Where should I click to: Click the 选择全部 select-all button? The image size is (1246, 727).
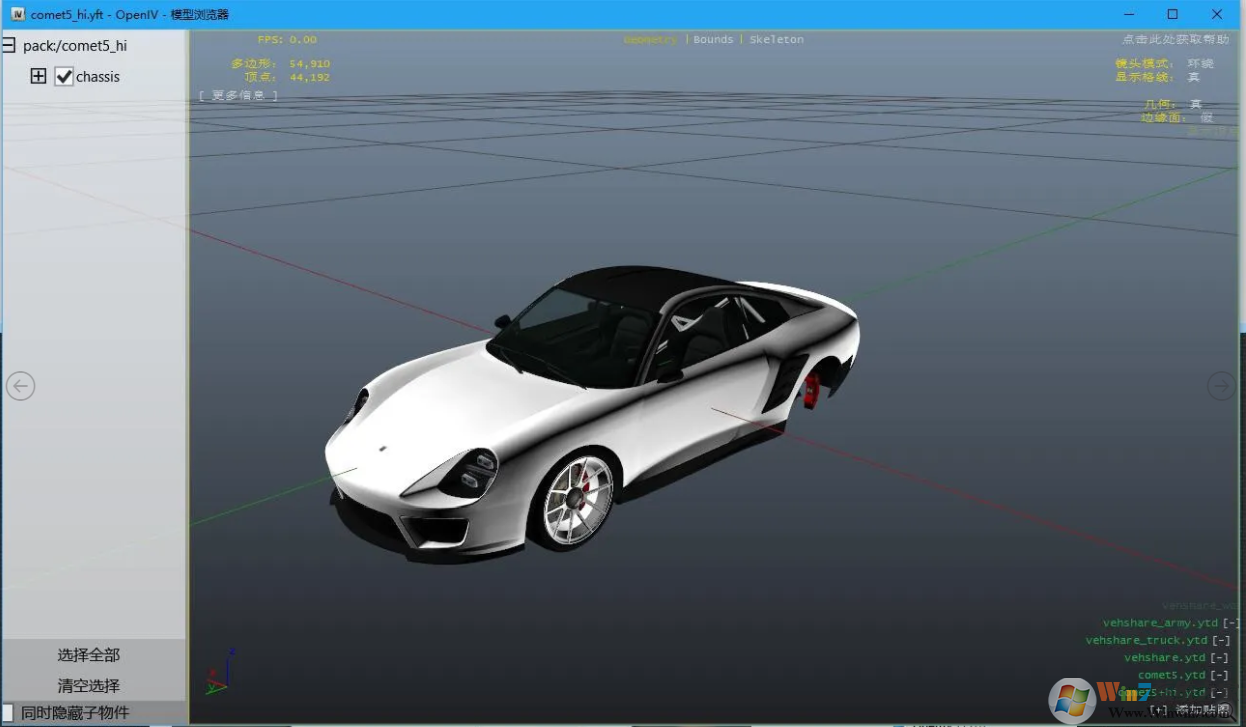[90, 655]
